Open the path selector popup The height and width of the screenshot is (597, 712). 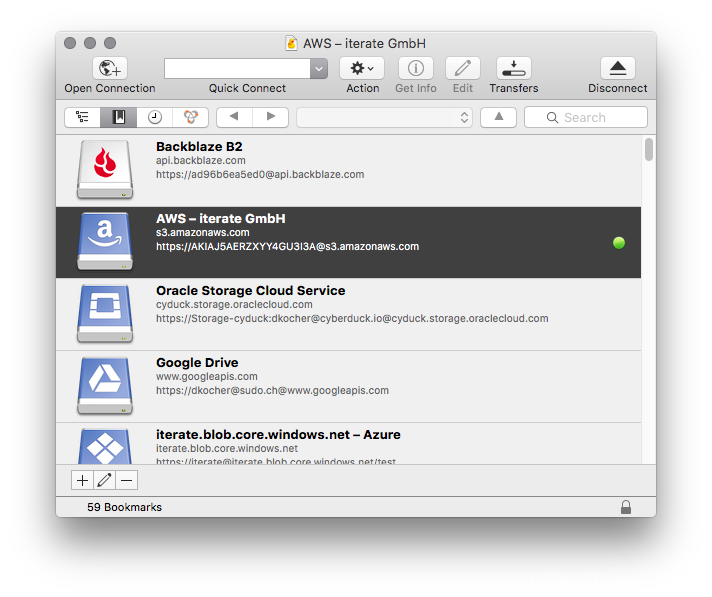[x=384, y=118]
